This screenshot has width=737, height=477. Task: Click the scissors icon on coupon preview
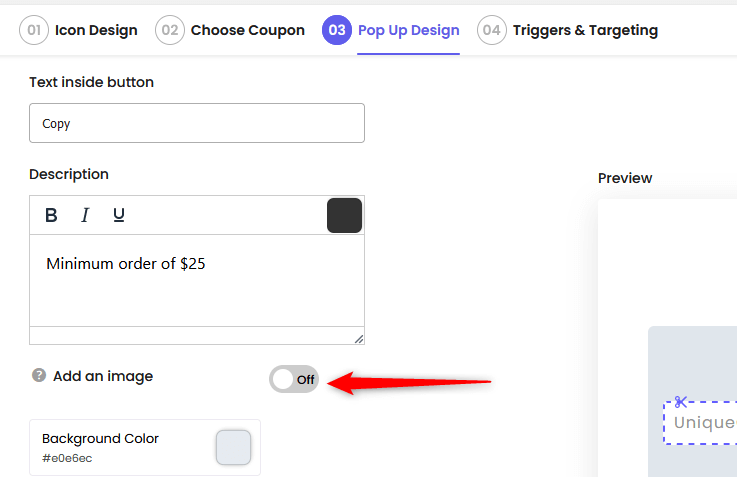click(681, 402)
